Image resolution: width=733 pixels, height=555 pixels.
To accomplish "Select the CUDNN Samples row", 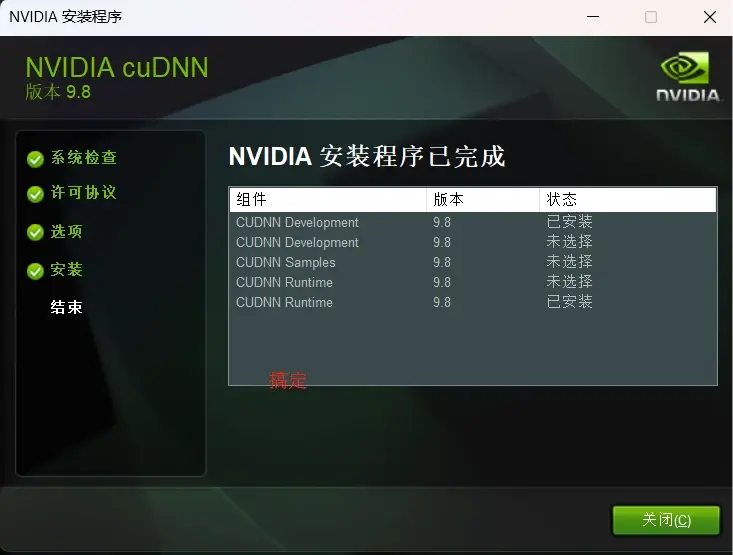I will [x=473, y=262].
